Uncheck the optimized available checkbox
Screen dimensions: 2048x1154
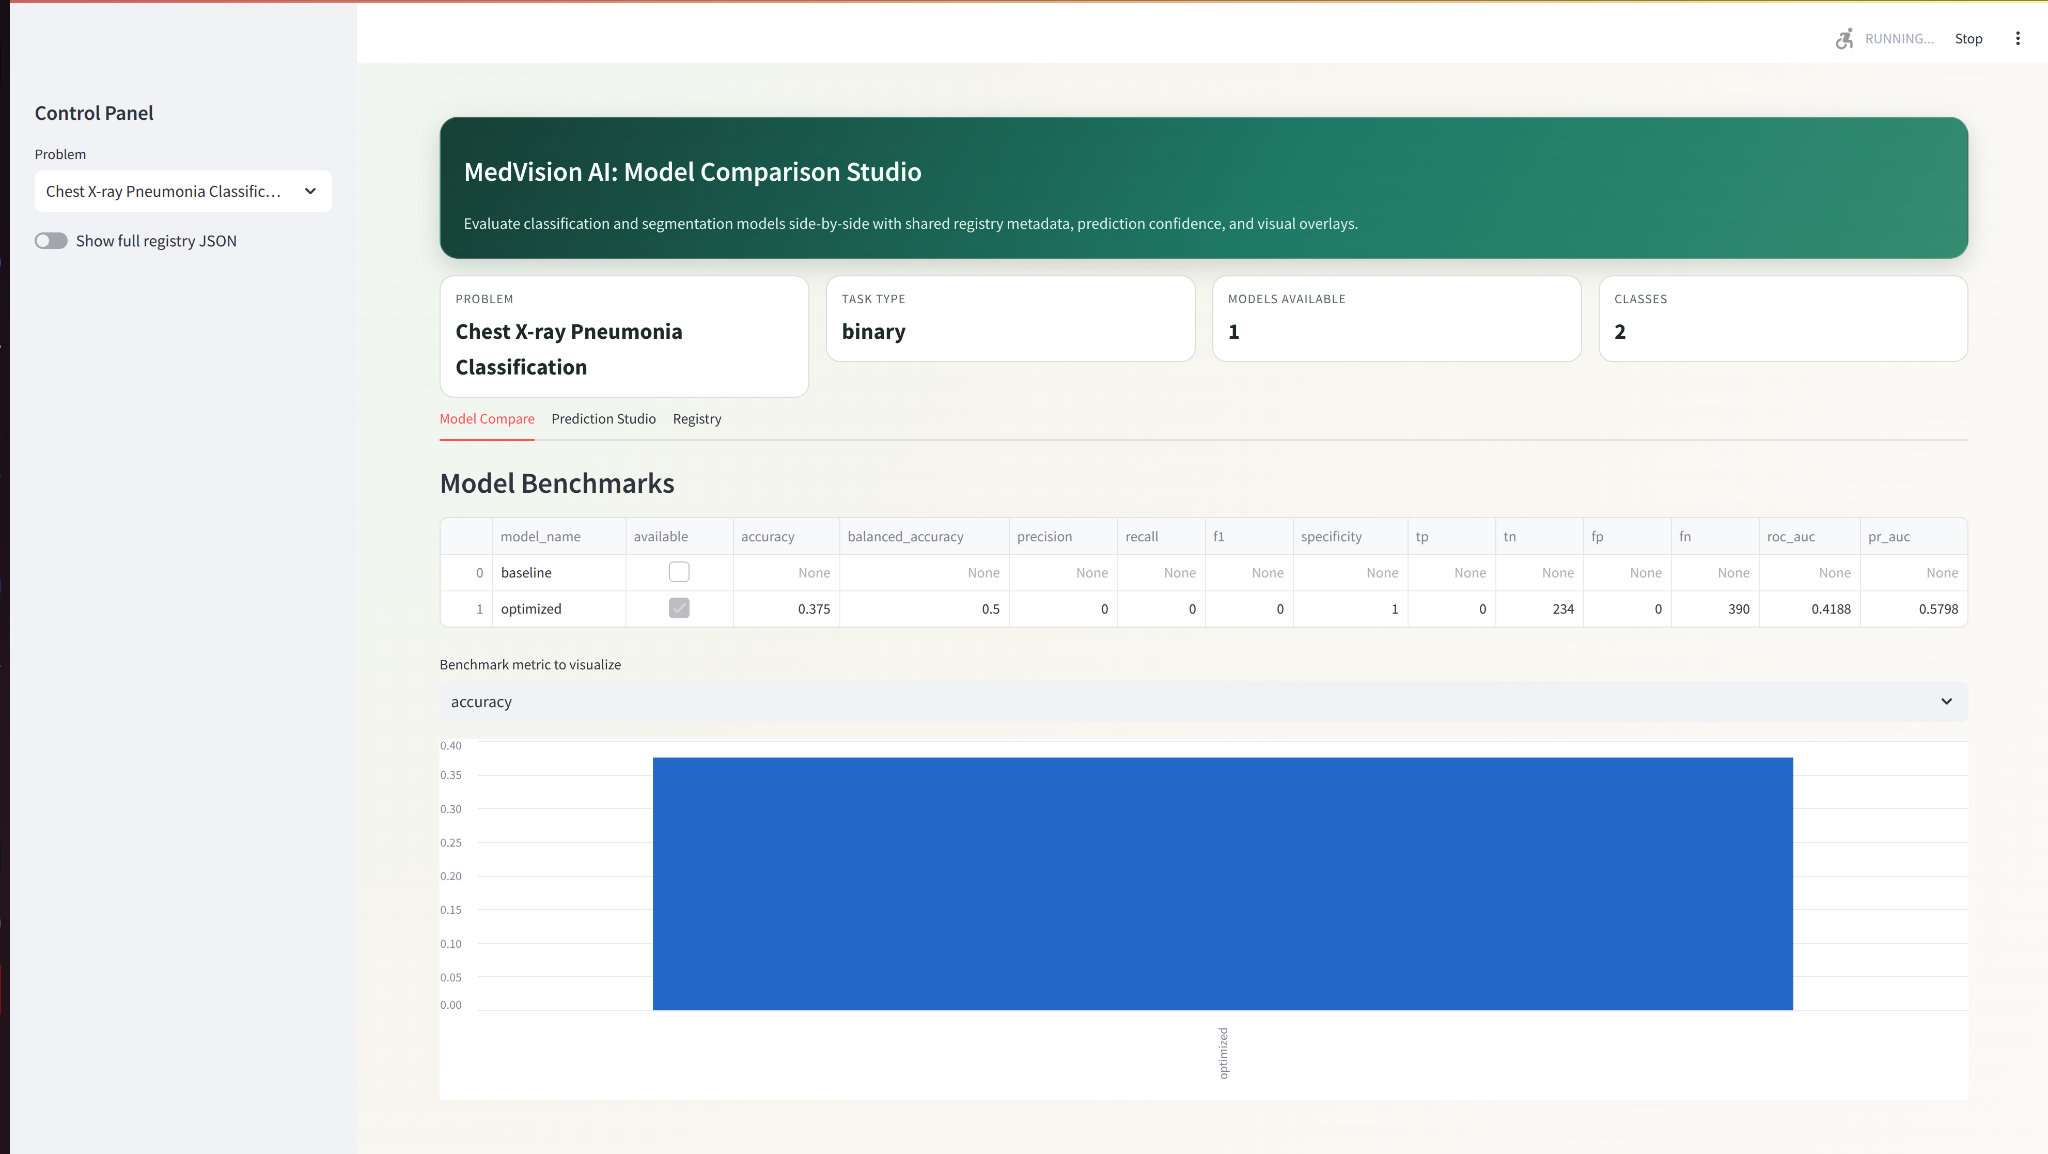click(x=679, y=608)
